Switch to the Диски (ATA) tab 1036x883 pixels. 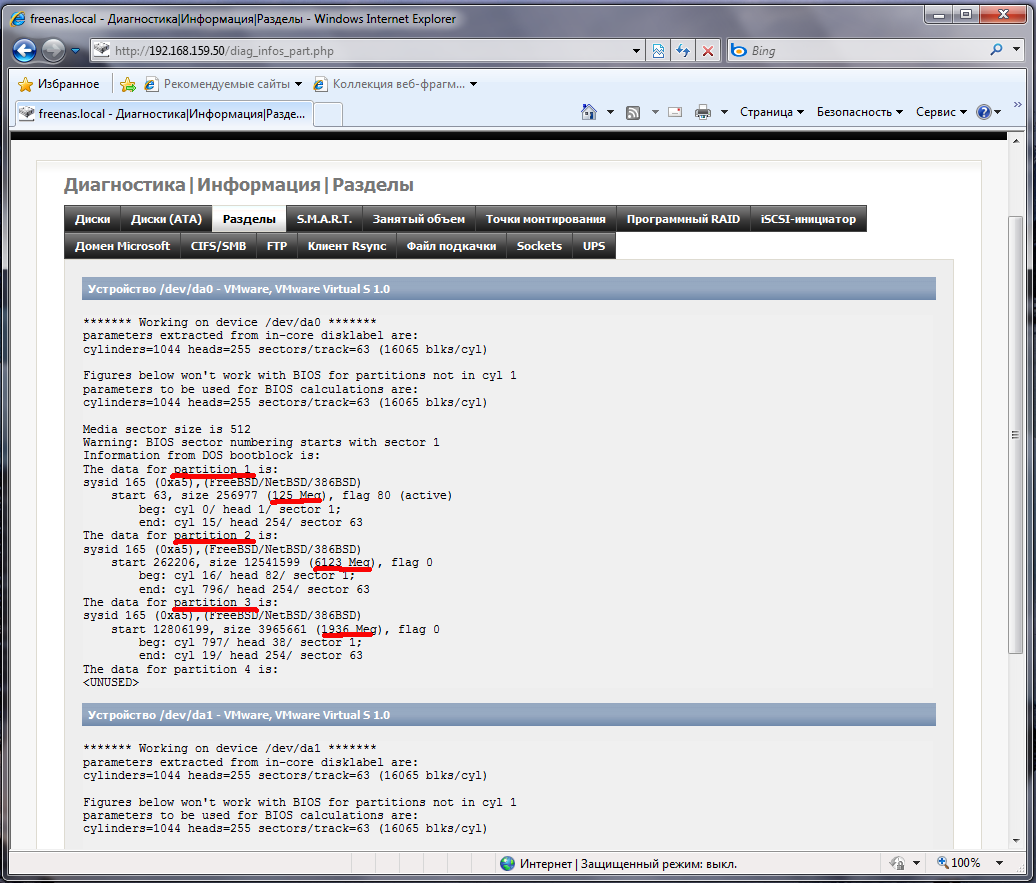click(166, 219)
